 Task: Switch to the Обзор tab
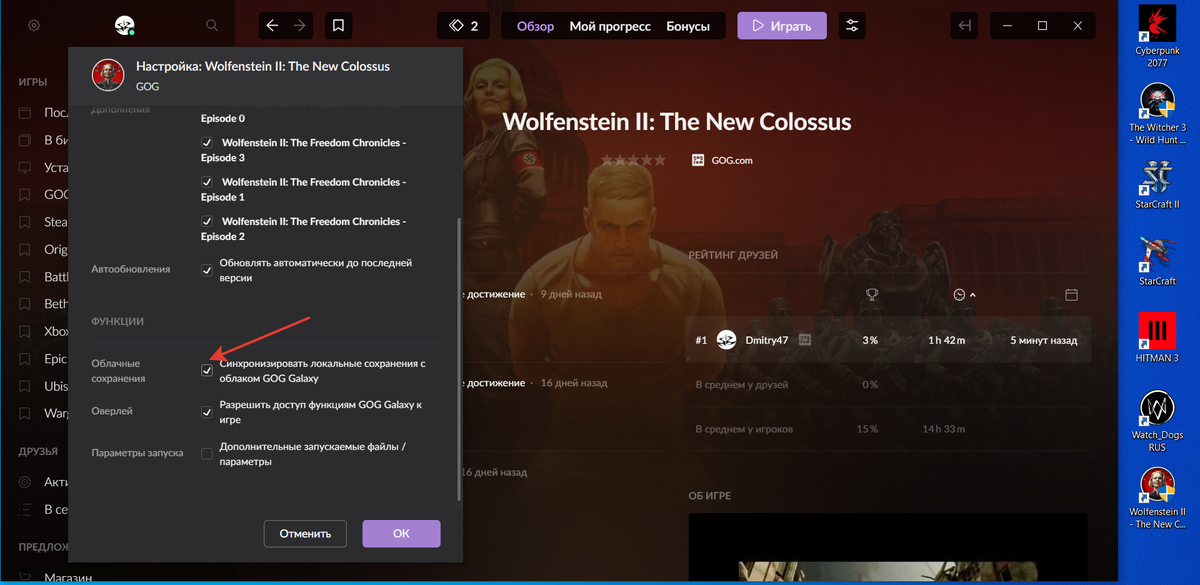click(x=535, y=26)
